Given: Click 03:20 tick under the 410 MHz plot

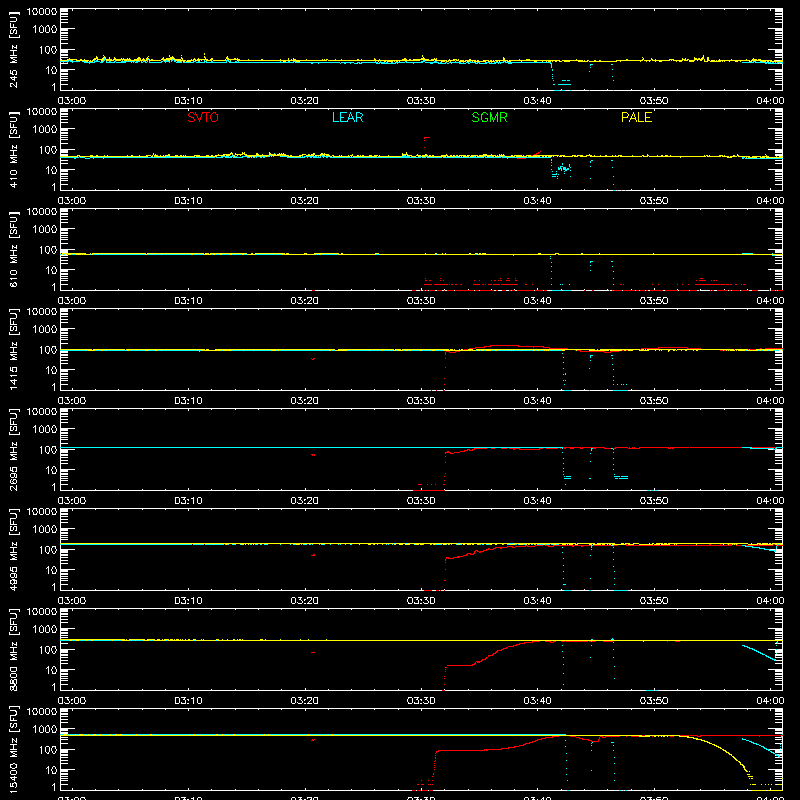Looking at the screenshot, I should 305,201.
